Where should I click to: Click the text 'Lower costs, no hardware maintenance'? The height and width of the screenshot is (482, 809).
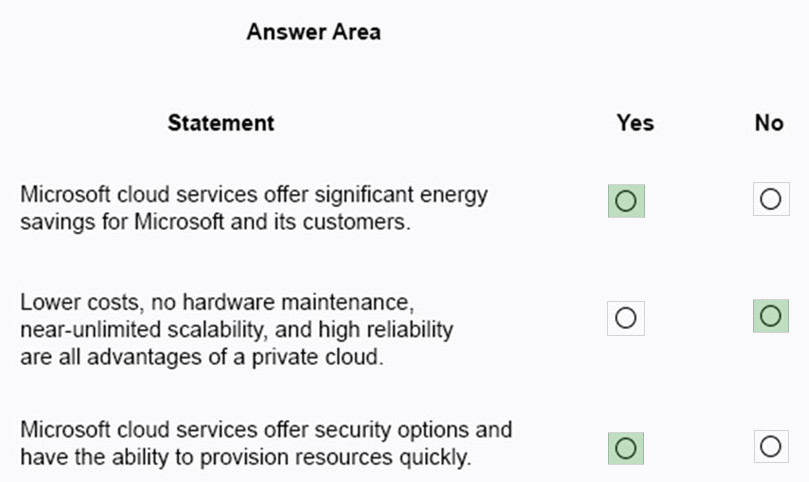click(x=216, y=301)
